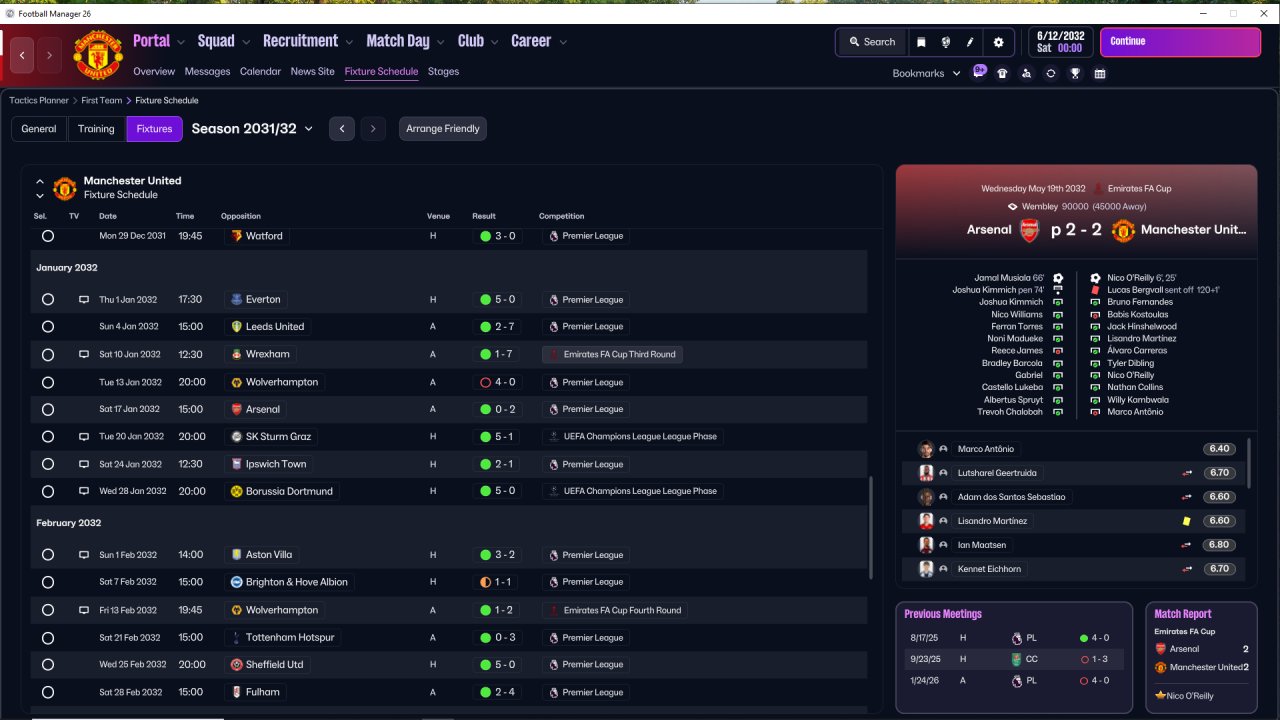Click the TV icon on the Wrexham fixture row

tap(84, 354)
